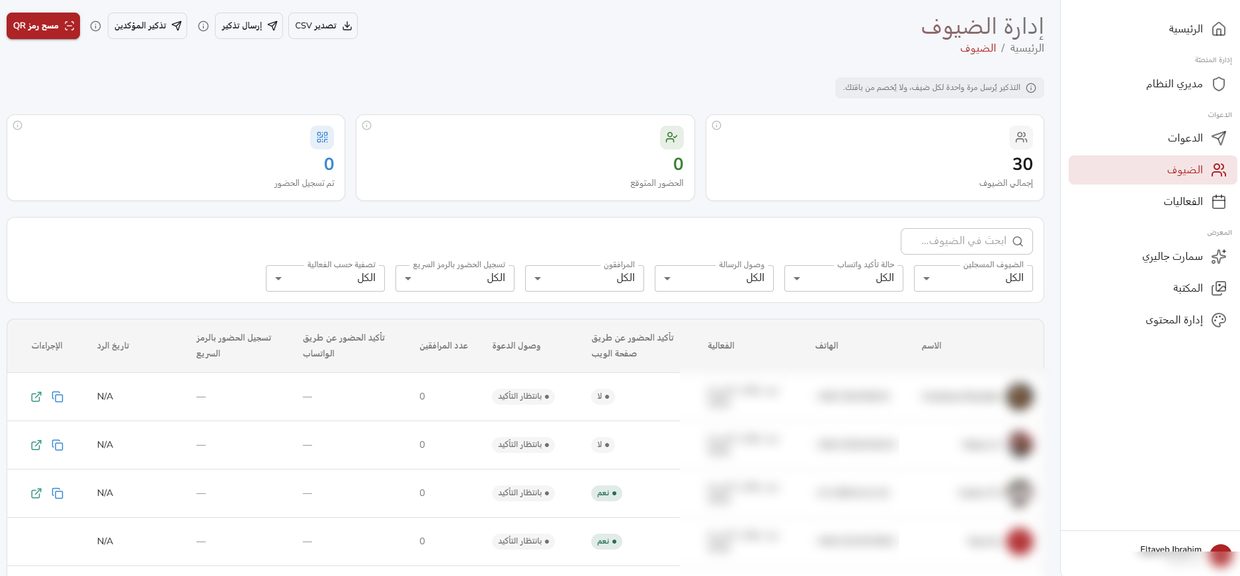Open إدارة المحتوى in the sidebar
The image size is (1240, 576).
point(1153,320)
